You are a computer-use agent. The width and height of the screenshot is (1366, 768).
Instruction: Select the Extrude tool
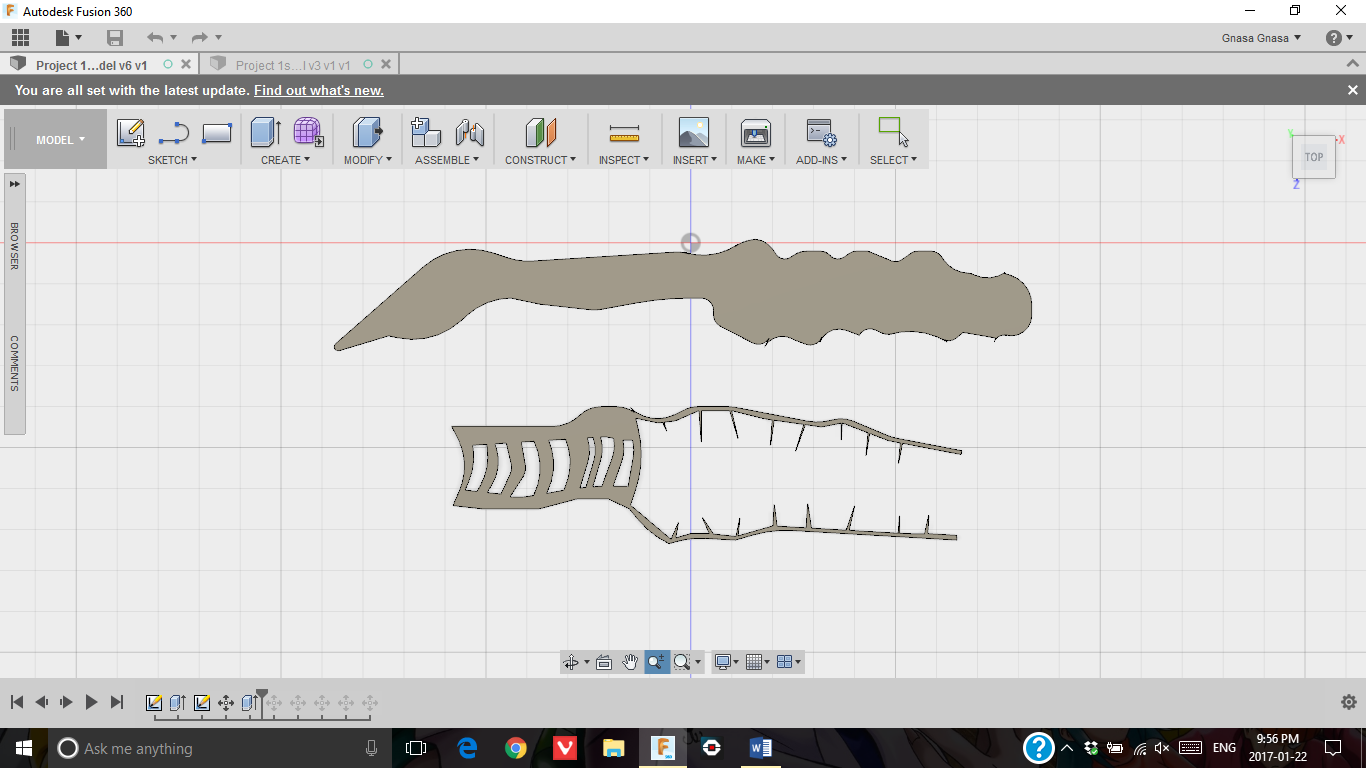click(x=265, y=133)
